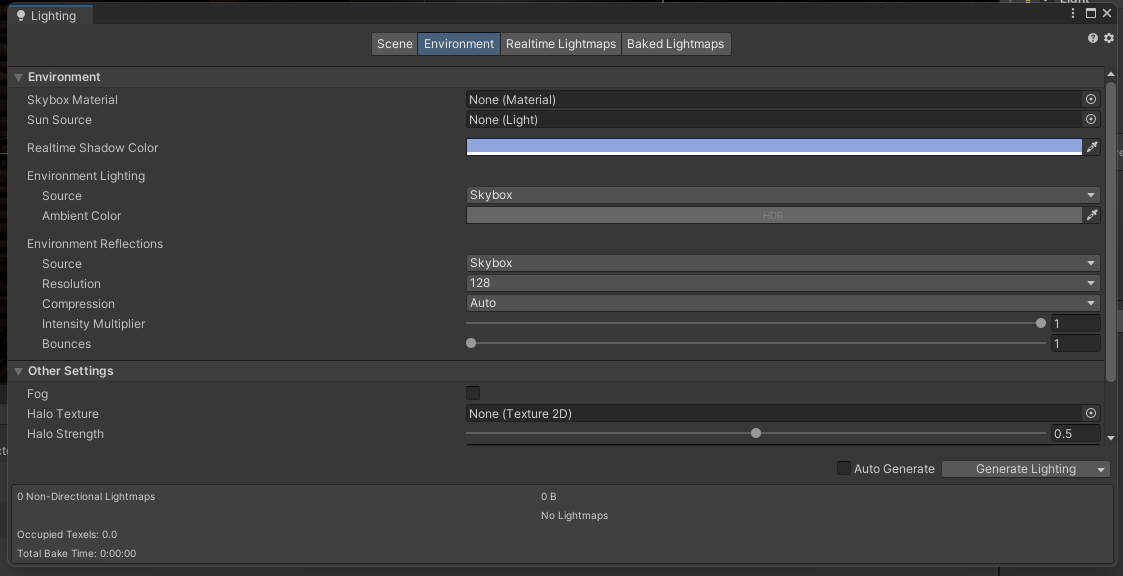Open the Skybox Material object picker
The width and height of the screenshot is (1123, 576).
point(1091,99)
